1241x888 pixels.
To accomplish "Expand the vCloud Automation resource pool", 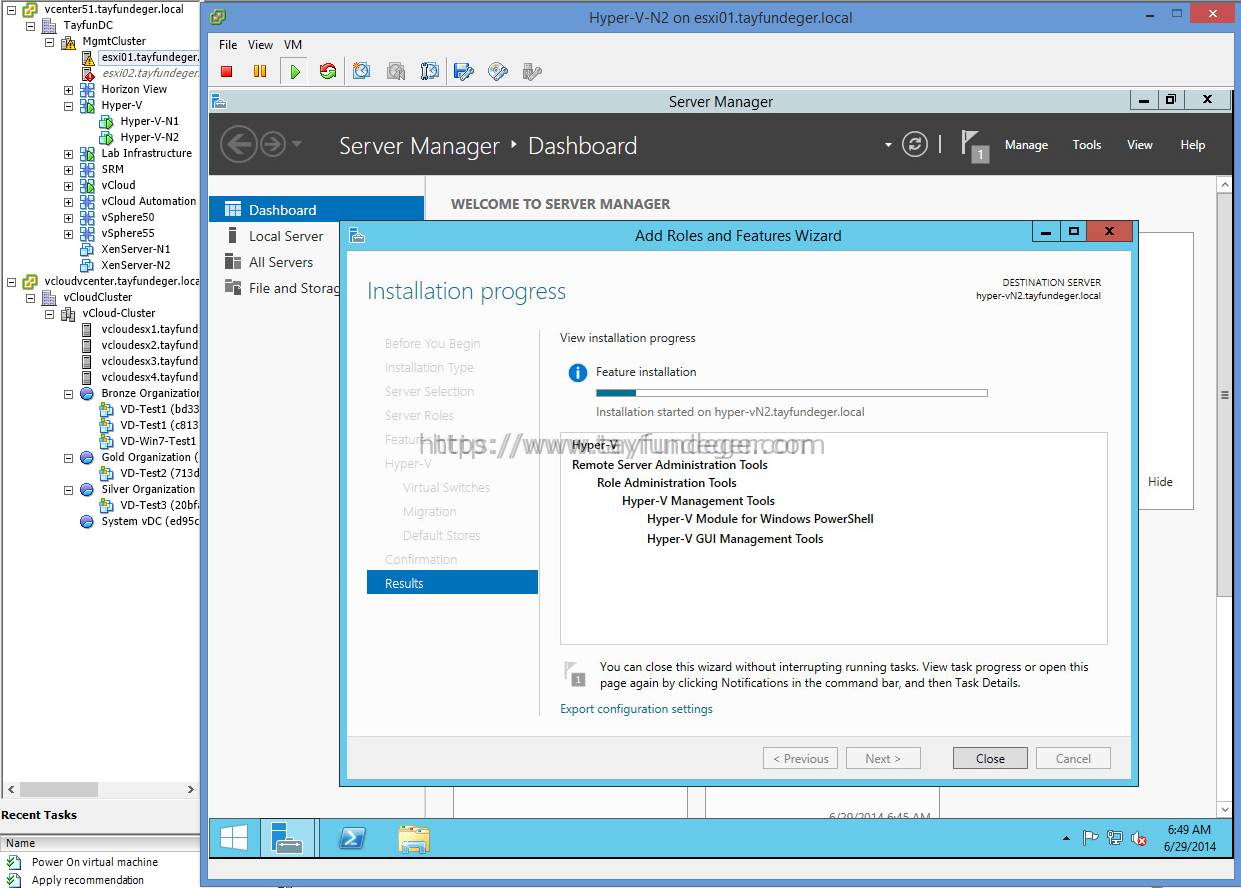I will pos(68,202).
